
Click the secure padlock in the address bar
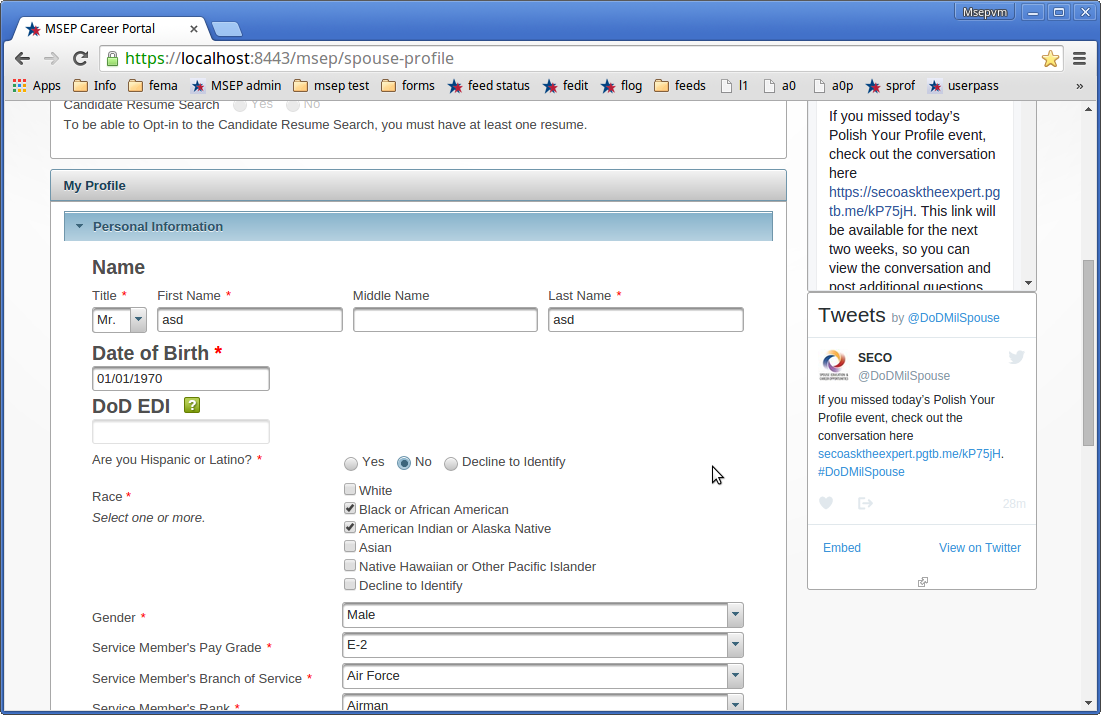point(112,58)
